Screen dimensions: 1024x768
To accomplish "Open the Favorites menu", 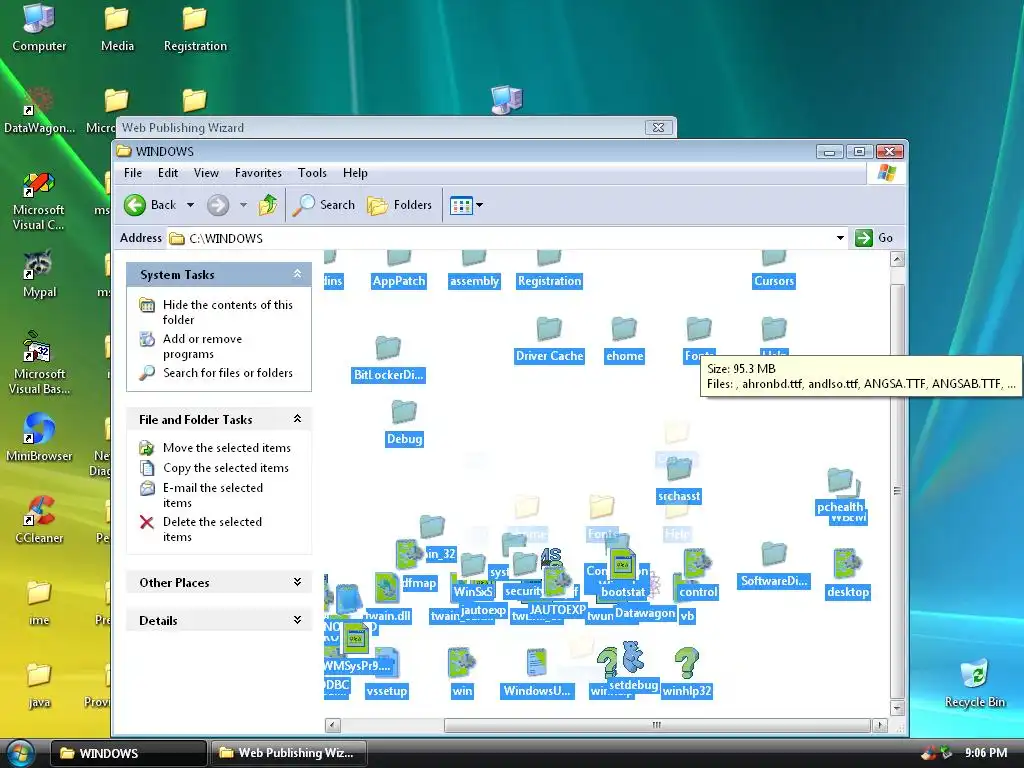I will (258, 173).
